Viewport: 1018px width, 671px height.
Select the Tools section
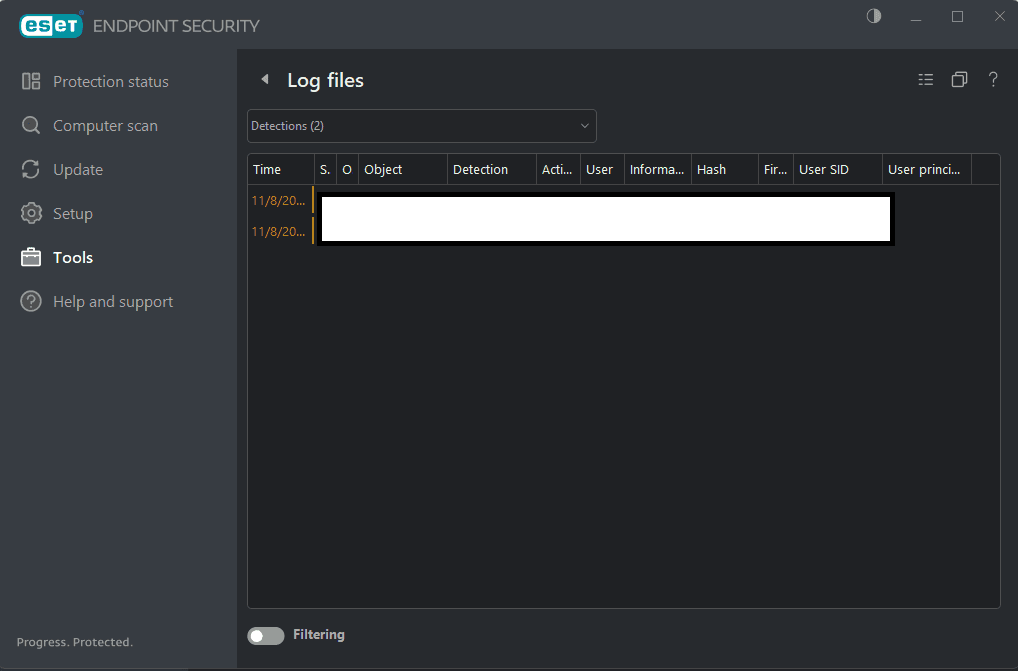click(73, 258)
